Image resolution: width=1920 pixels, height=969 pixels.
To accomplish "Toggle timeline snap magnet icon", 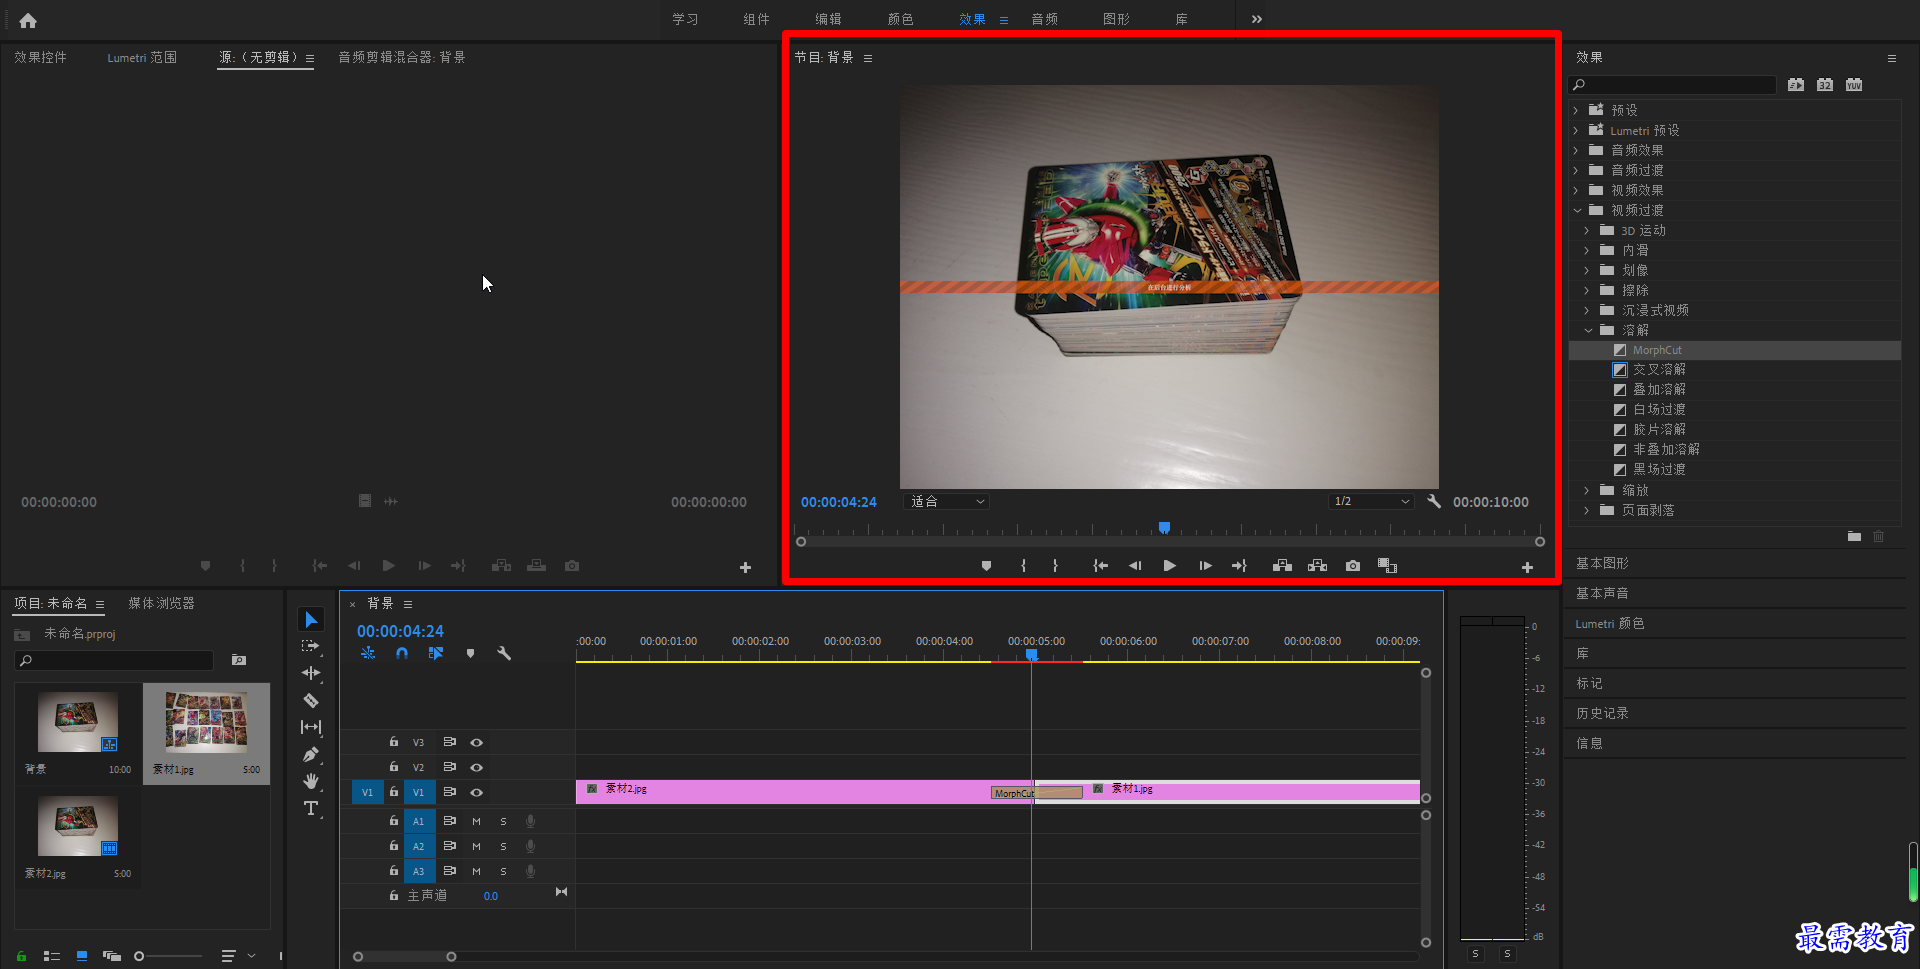I will [x=402, y=653].
